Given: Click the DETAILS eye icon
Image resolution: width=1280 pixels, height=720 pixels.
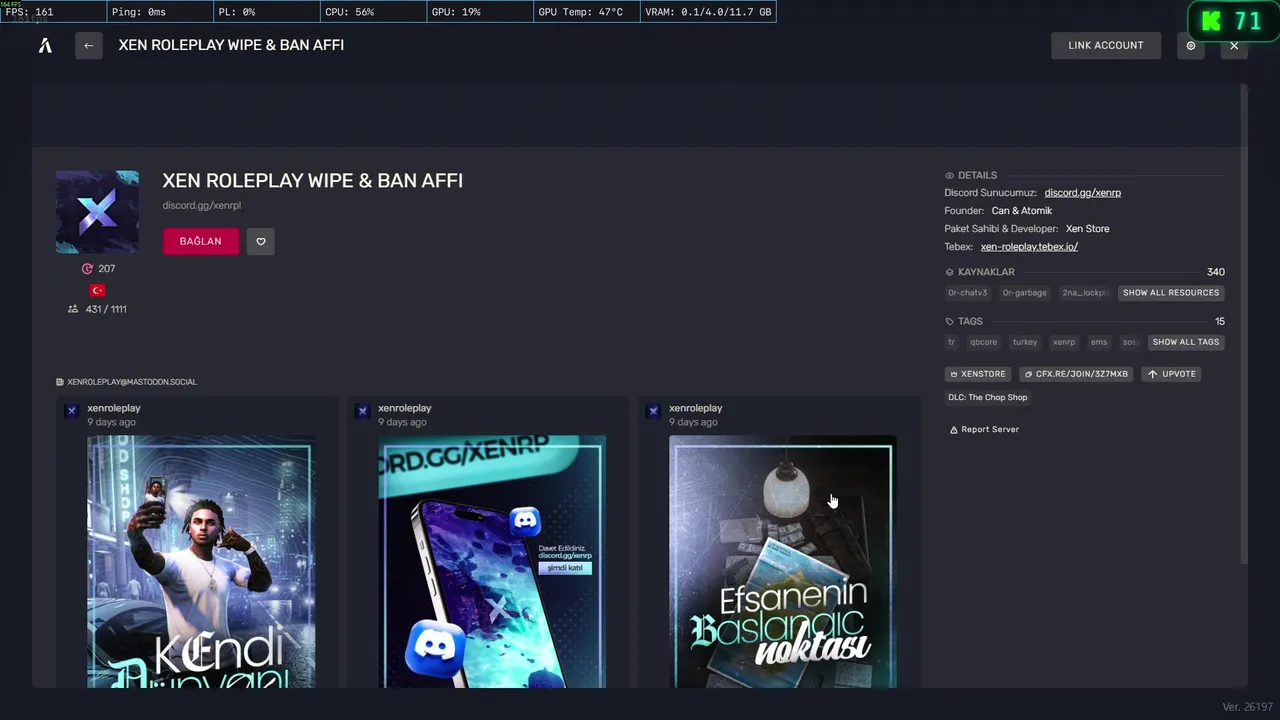Looking at the screenshot, I should (950, 176).
